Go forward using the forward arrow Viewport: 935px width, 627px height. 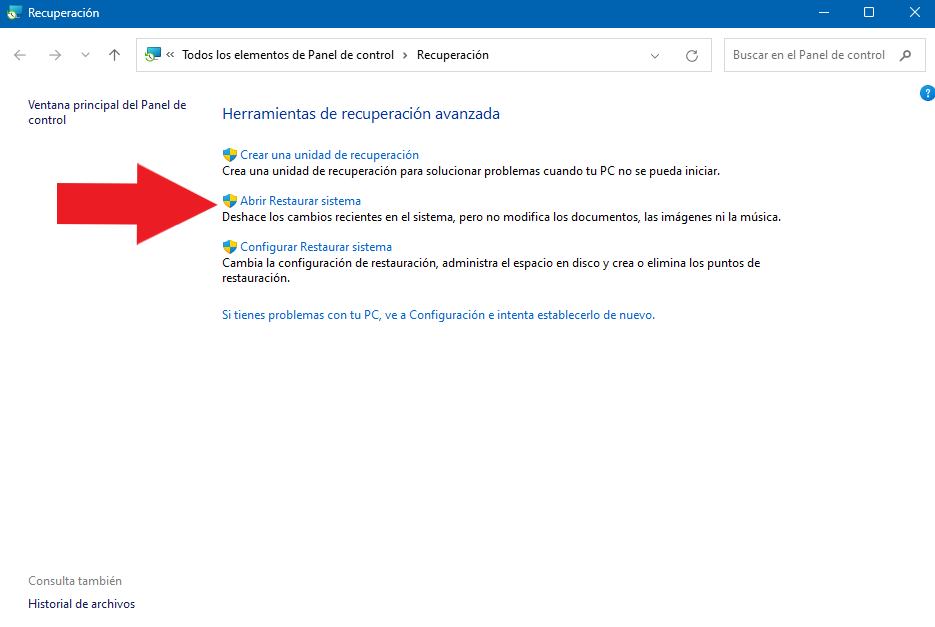coord(55,55)
